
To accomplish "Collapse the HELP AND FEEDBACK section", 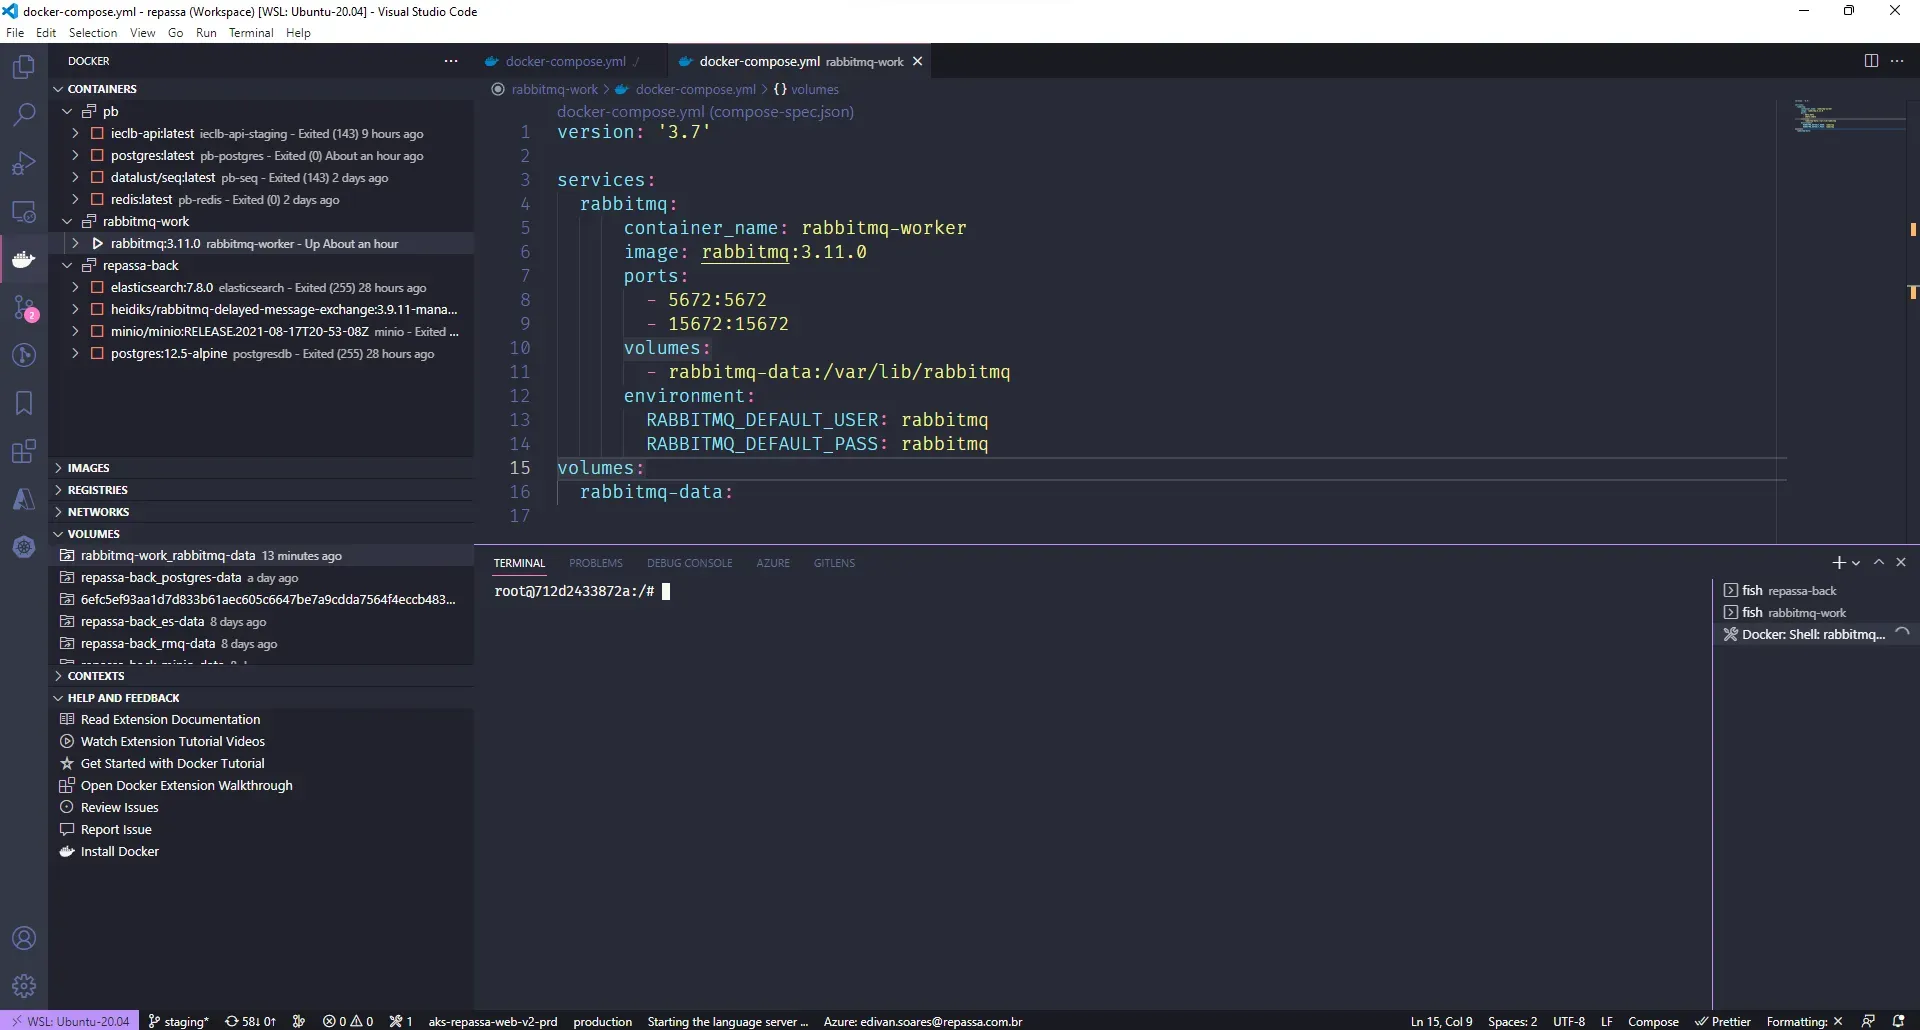I will (261, 698).
